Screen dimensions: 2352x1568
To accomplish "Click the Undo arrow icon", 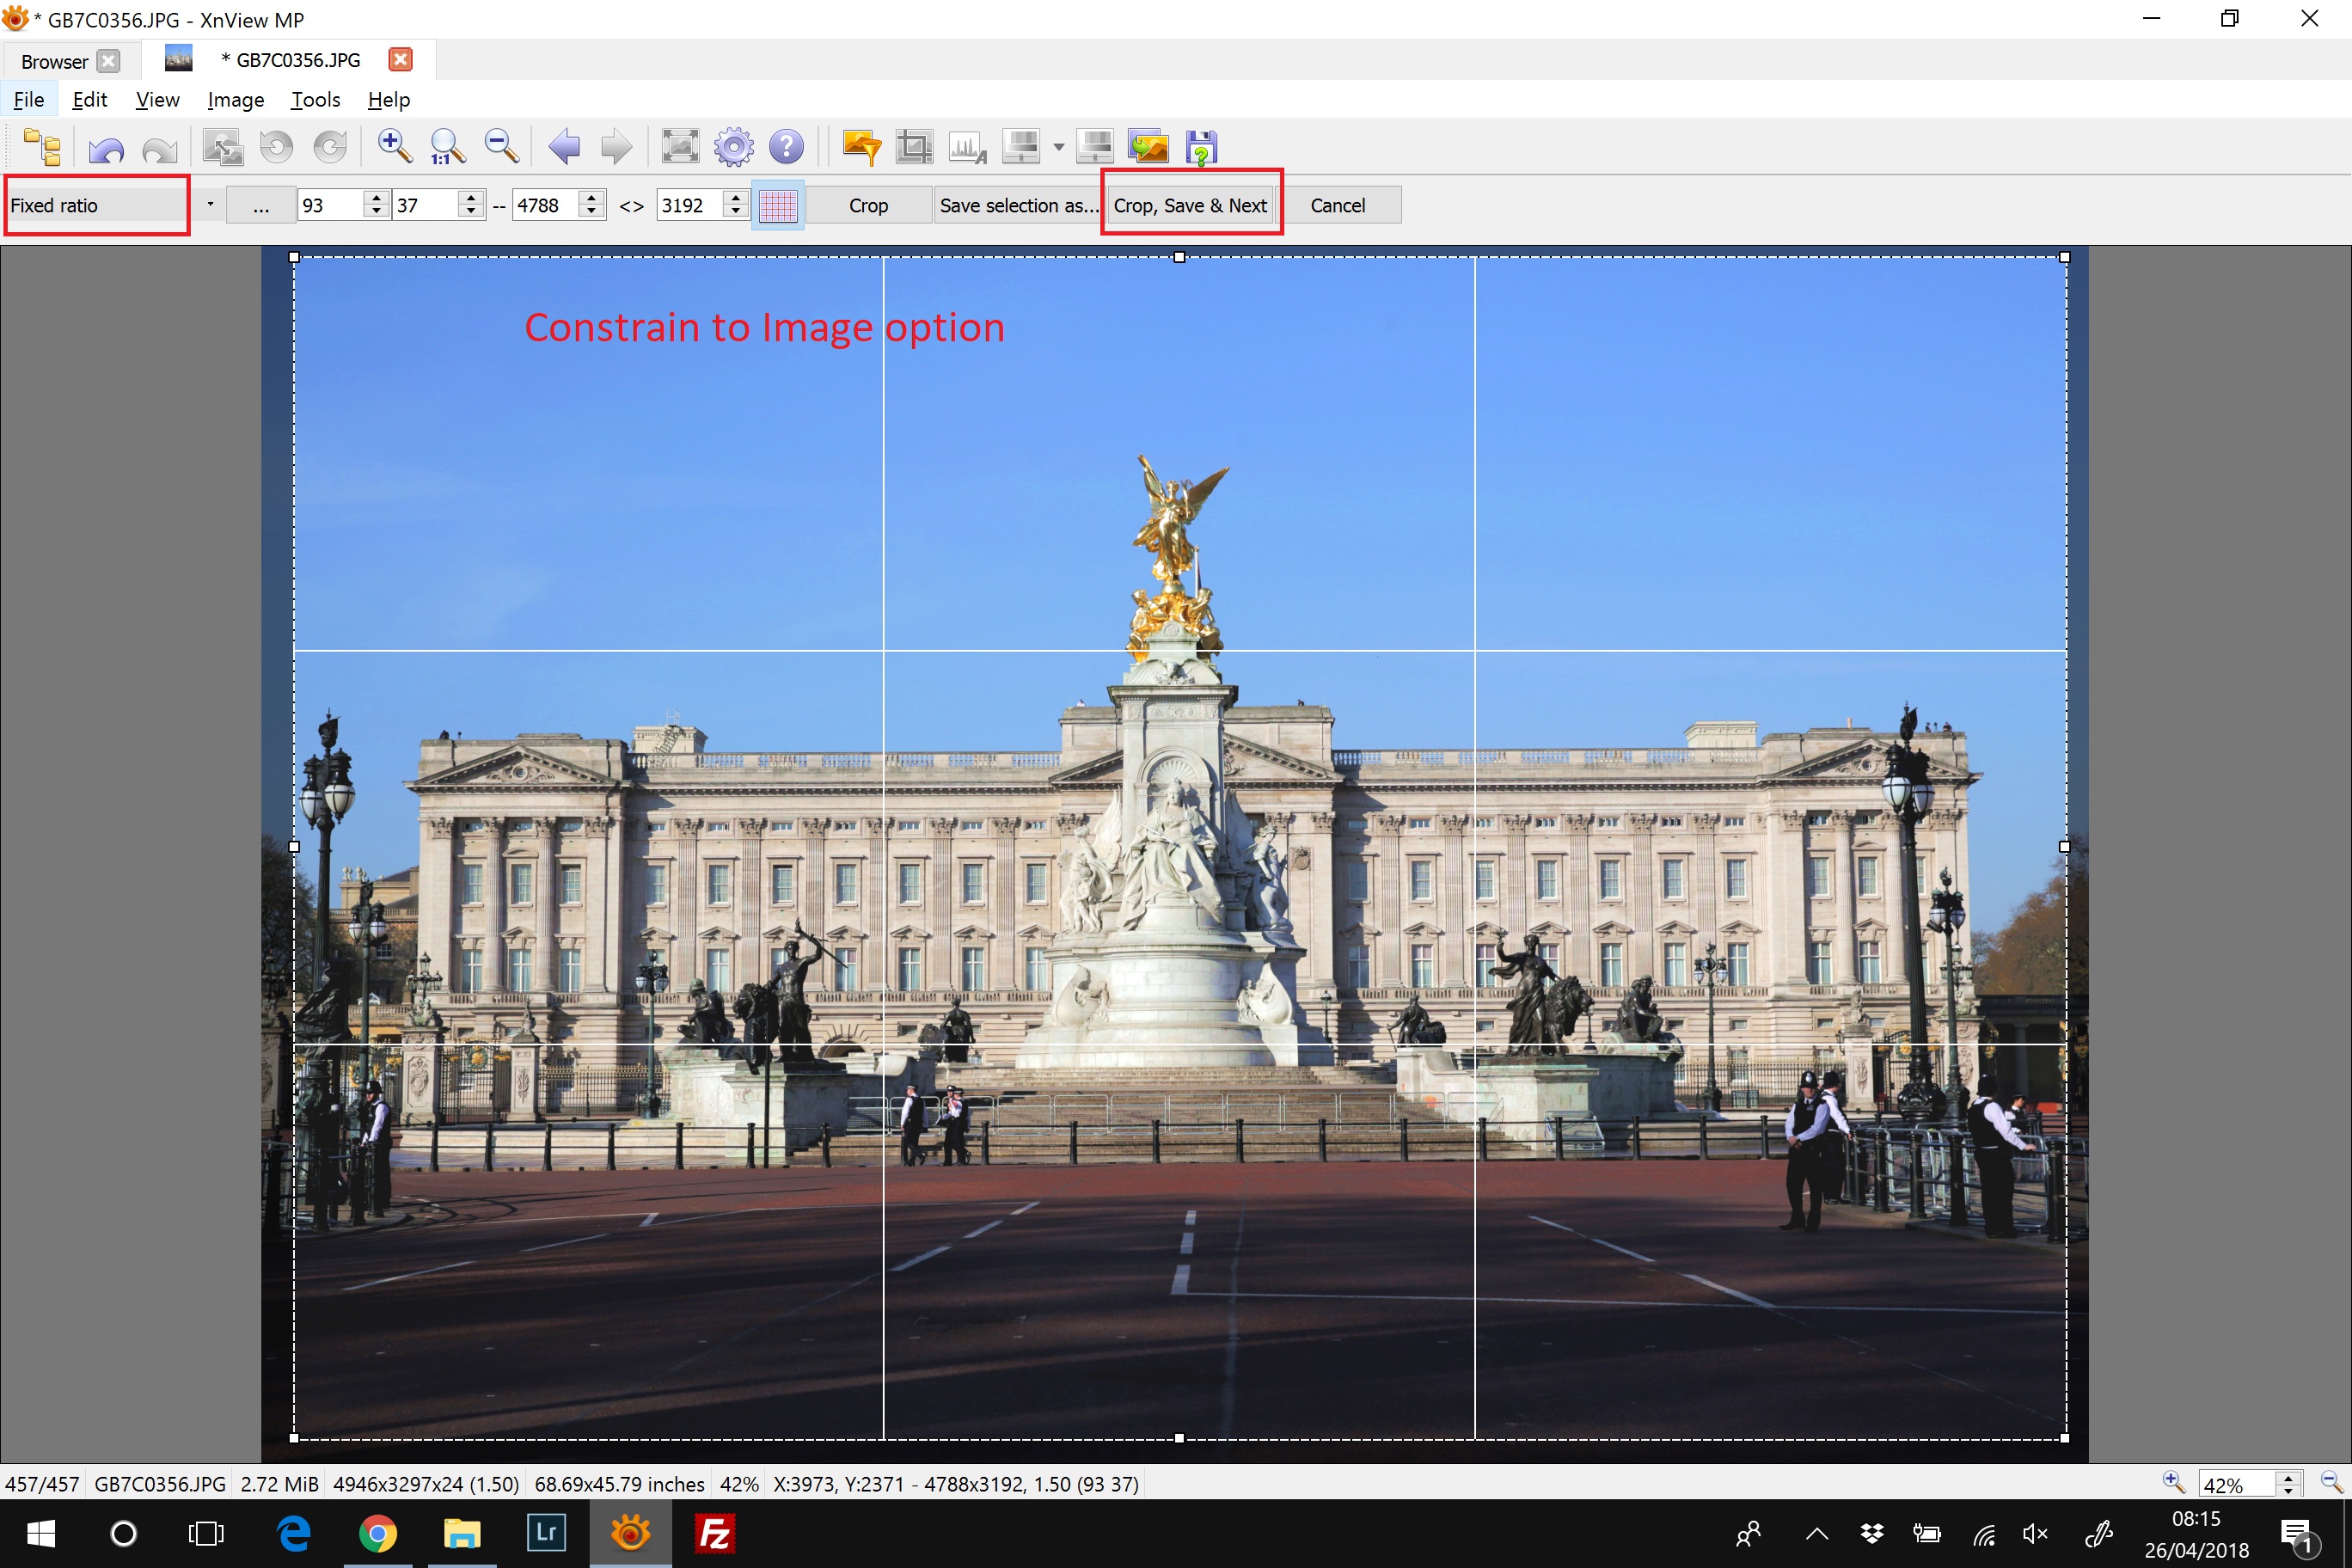I will (106, 148).
